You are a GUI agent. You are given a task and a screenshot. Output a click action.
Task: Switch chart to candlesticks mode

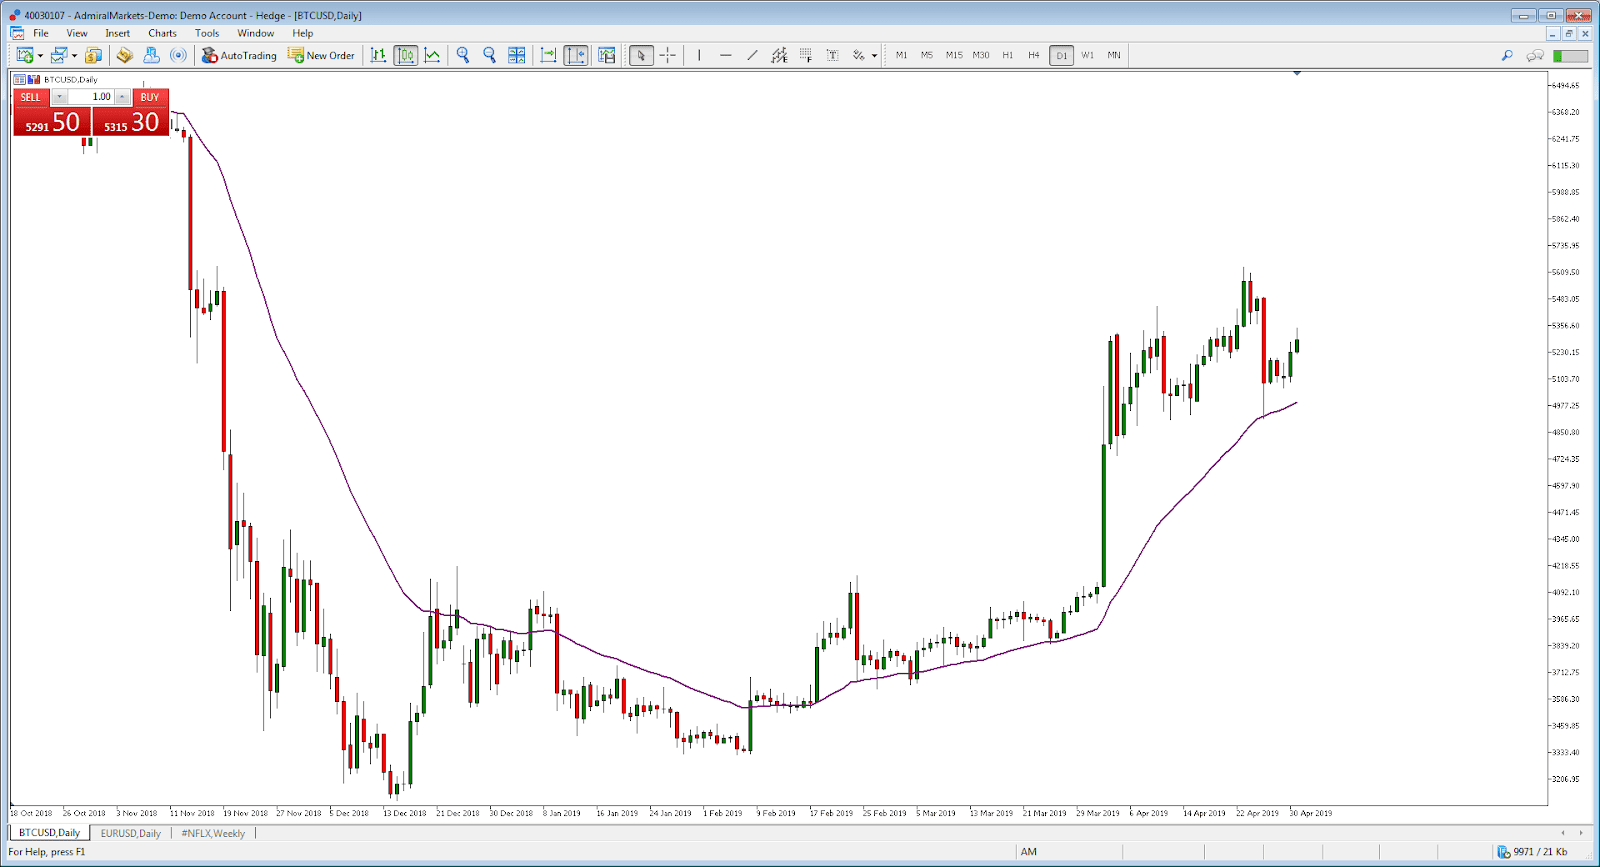pos(405,55)
